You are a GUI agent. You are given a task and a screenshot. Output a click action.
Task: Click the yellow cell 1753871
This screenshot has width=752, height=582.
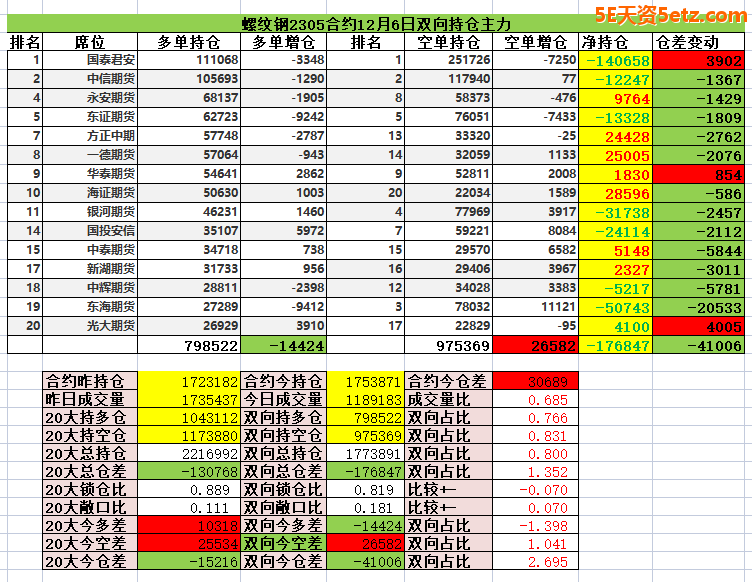(x=365, y=381)
